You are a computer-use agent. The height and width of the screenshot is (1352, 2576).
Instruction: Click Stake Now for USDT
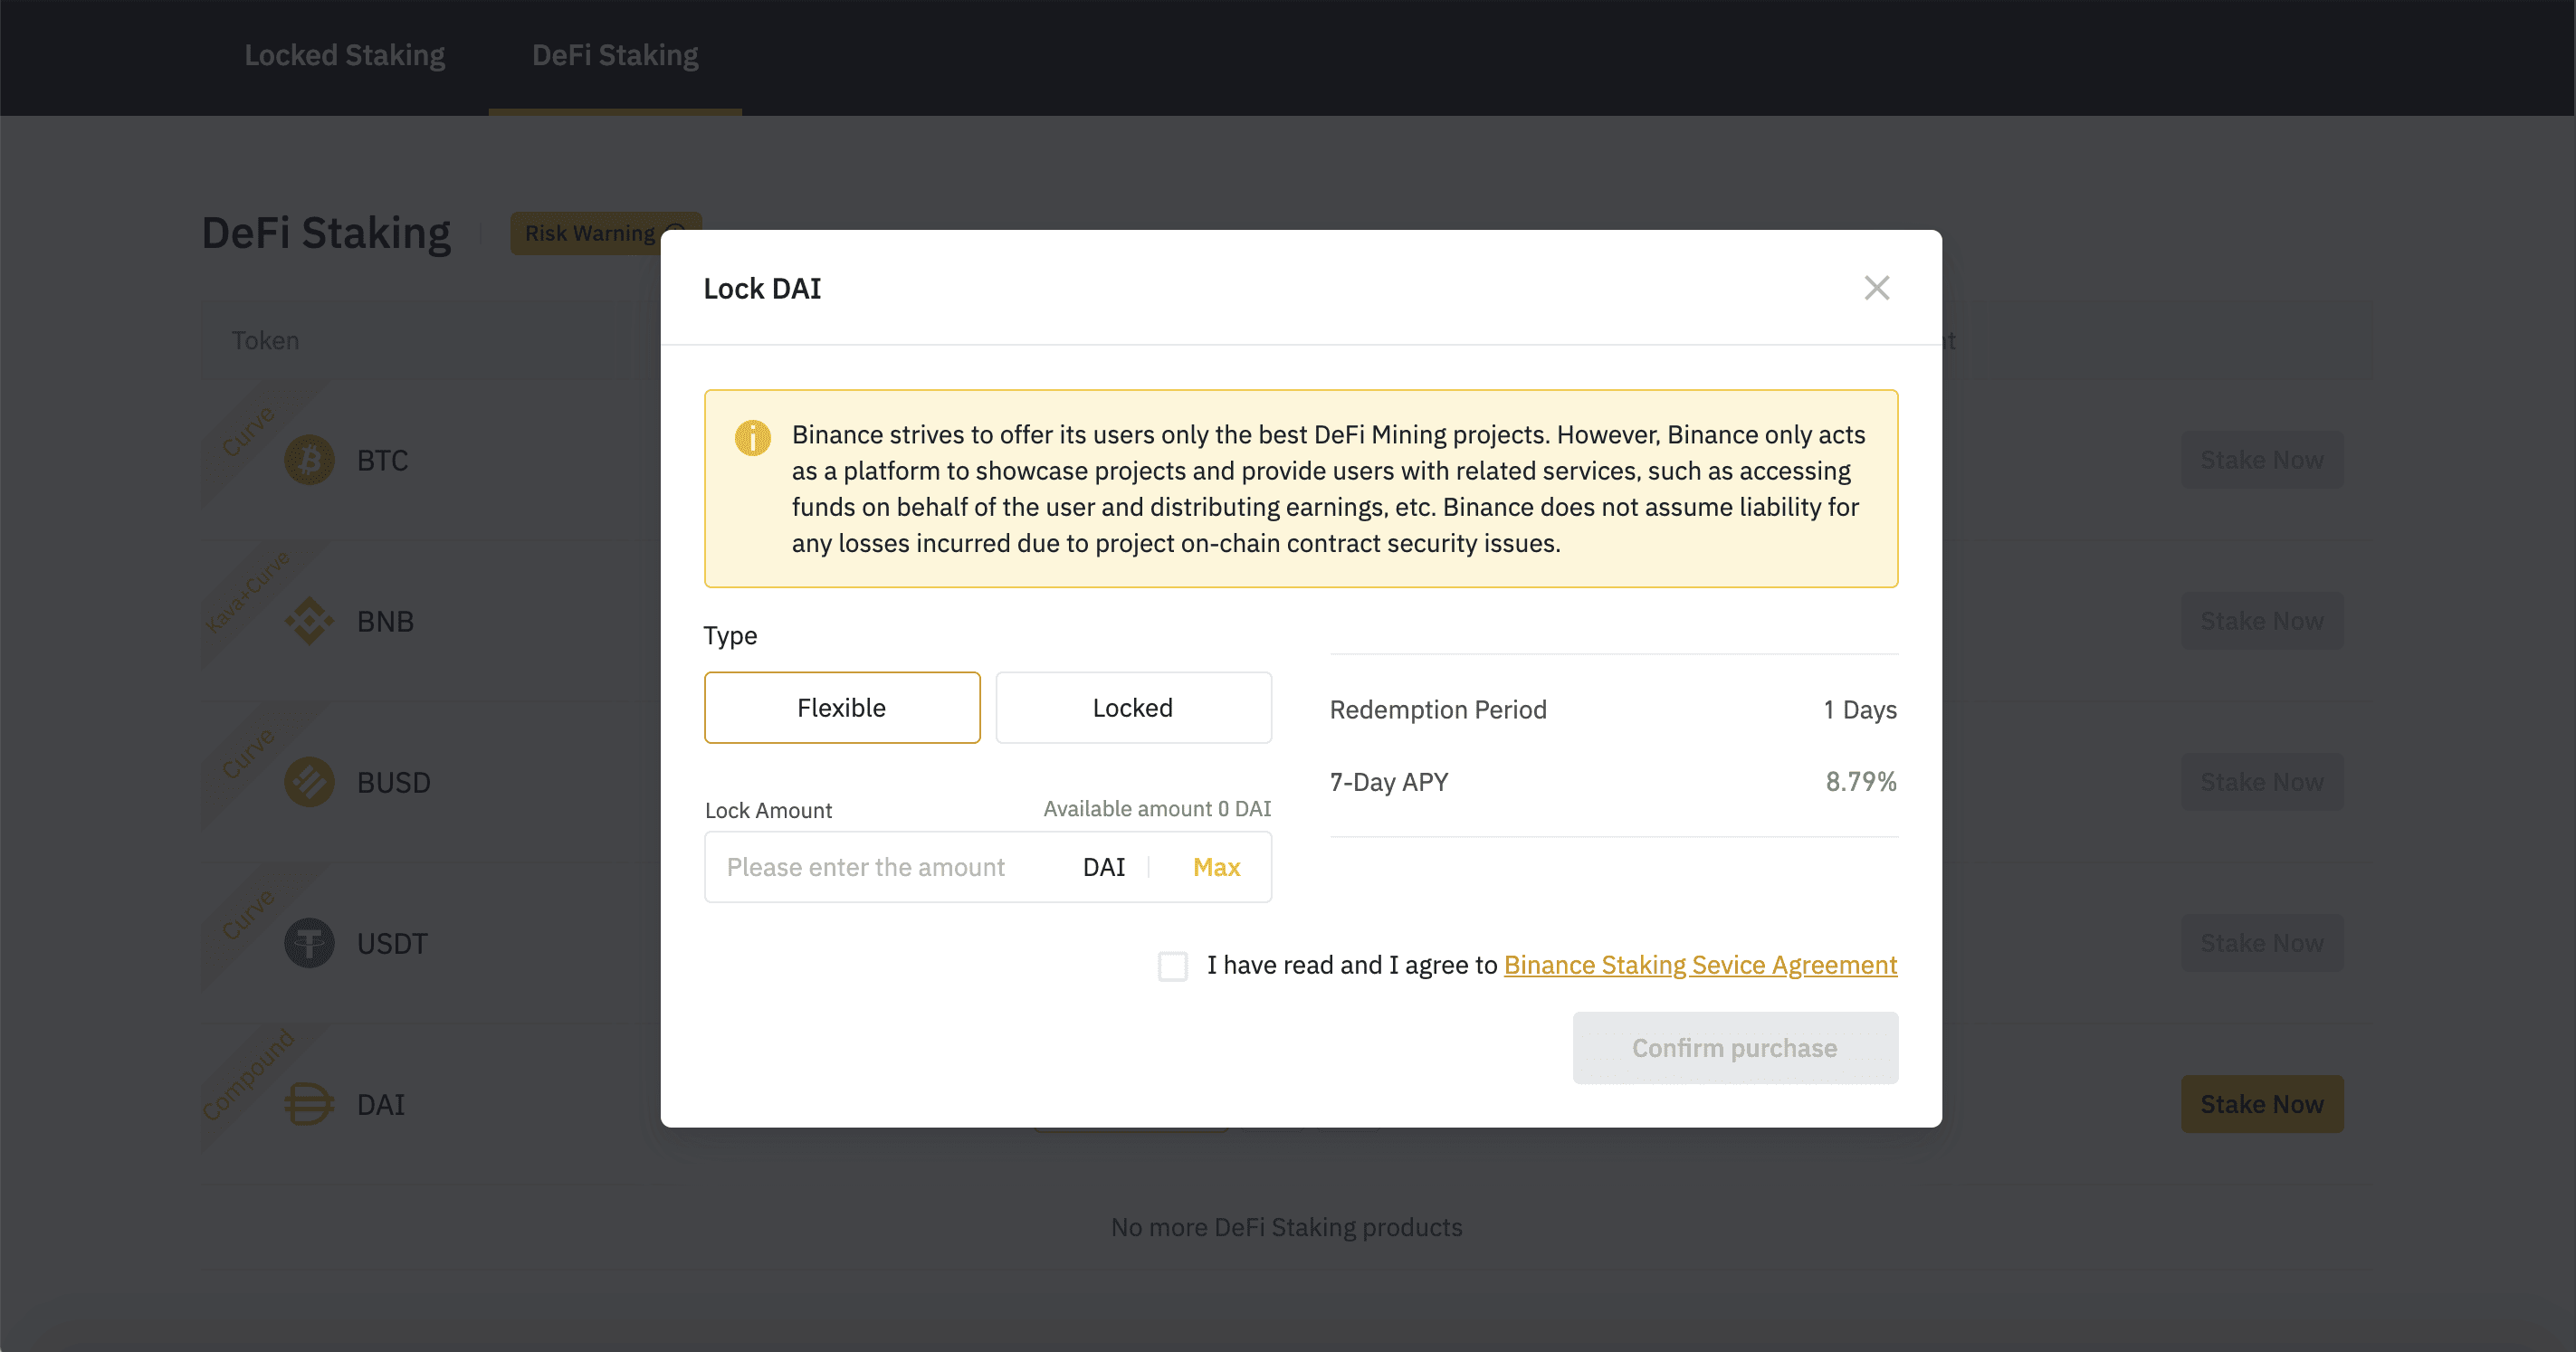(2262, 943)
